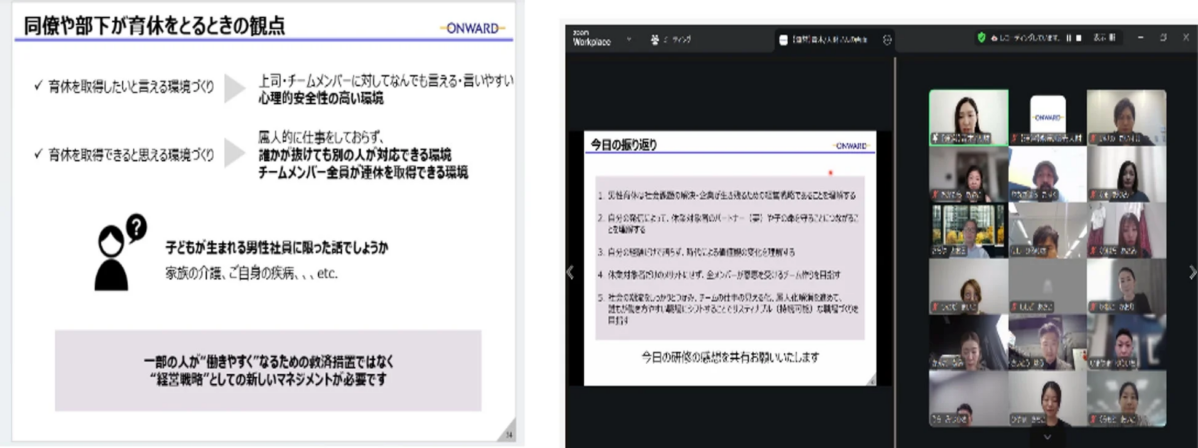This screenshot has width=1198, height=448.
Task: Open the 表示 view options button
Action: pos(1105,37)
